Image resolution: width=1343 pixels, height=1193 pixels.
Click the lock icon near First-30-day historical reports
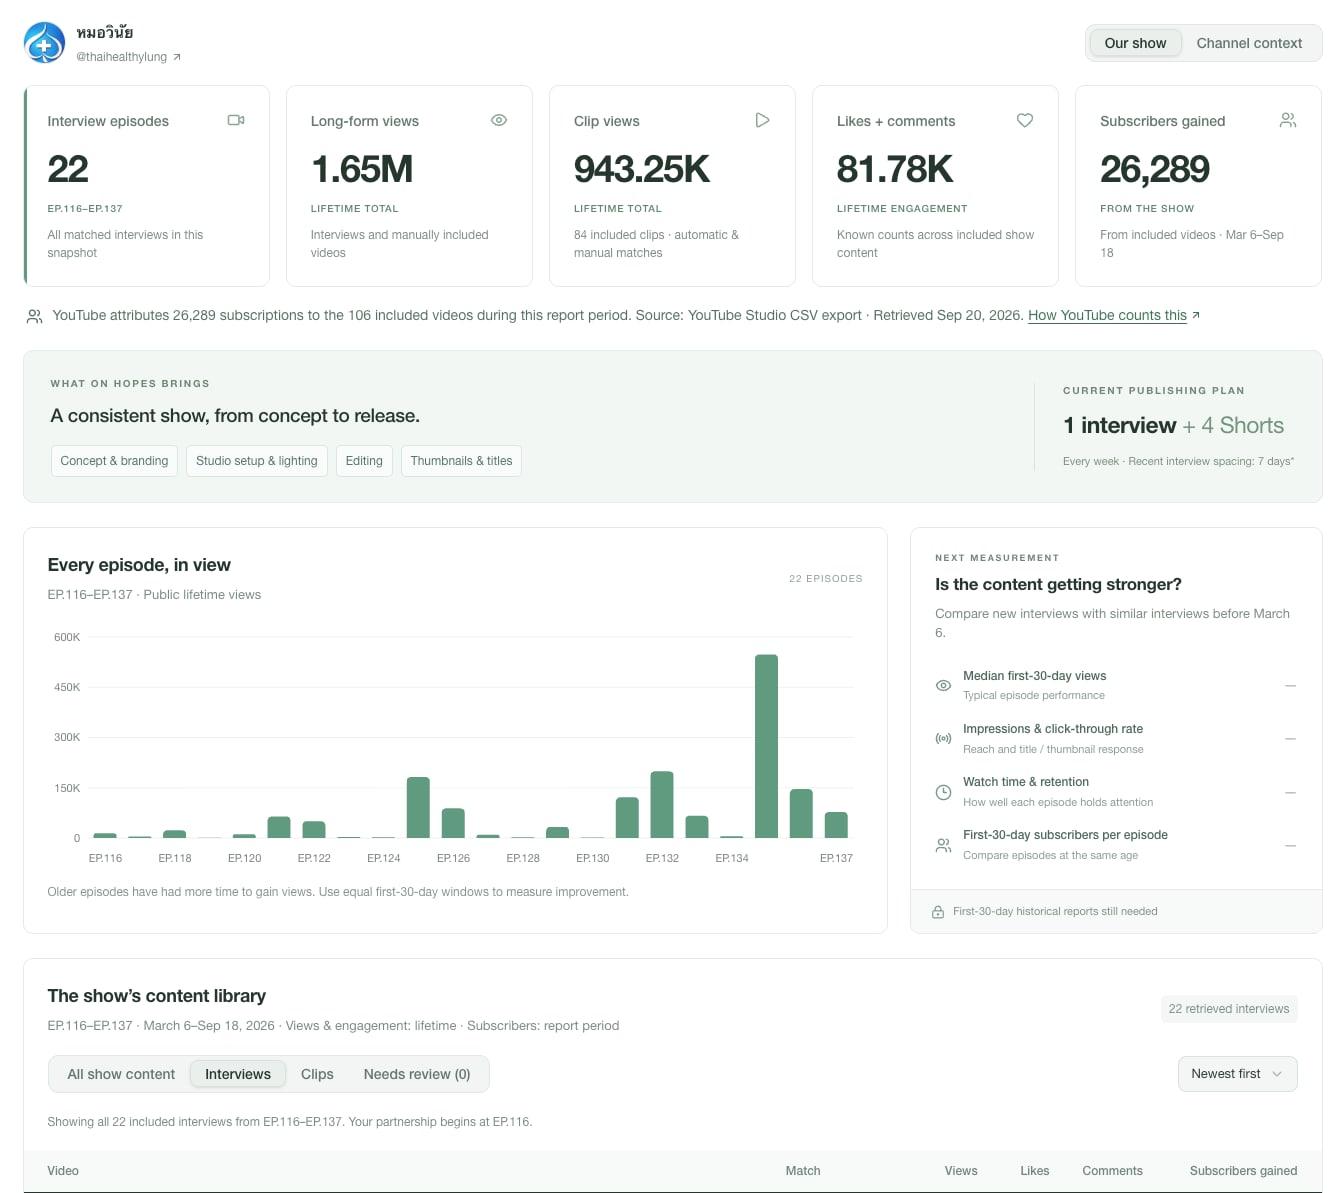938,912
